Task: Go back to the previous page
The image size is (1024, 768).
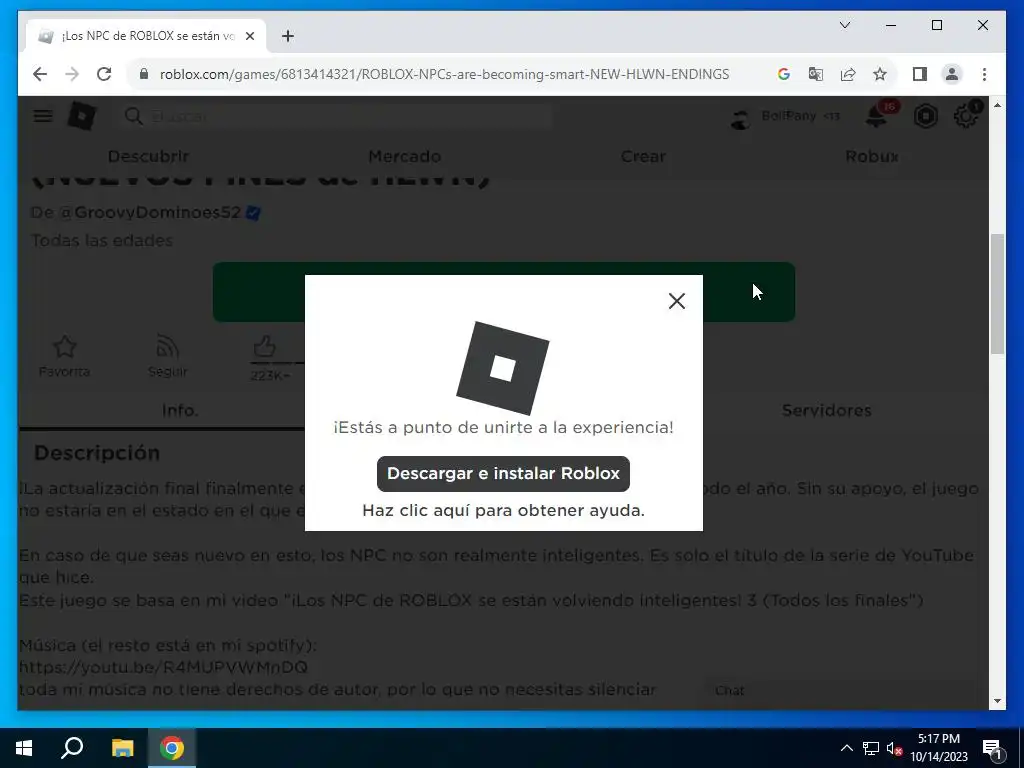Action: 40,74
